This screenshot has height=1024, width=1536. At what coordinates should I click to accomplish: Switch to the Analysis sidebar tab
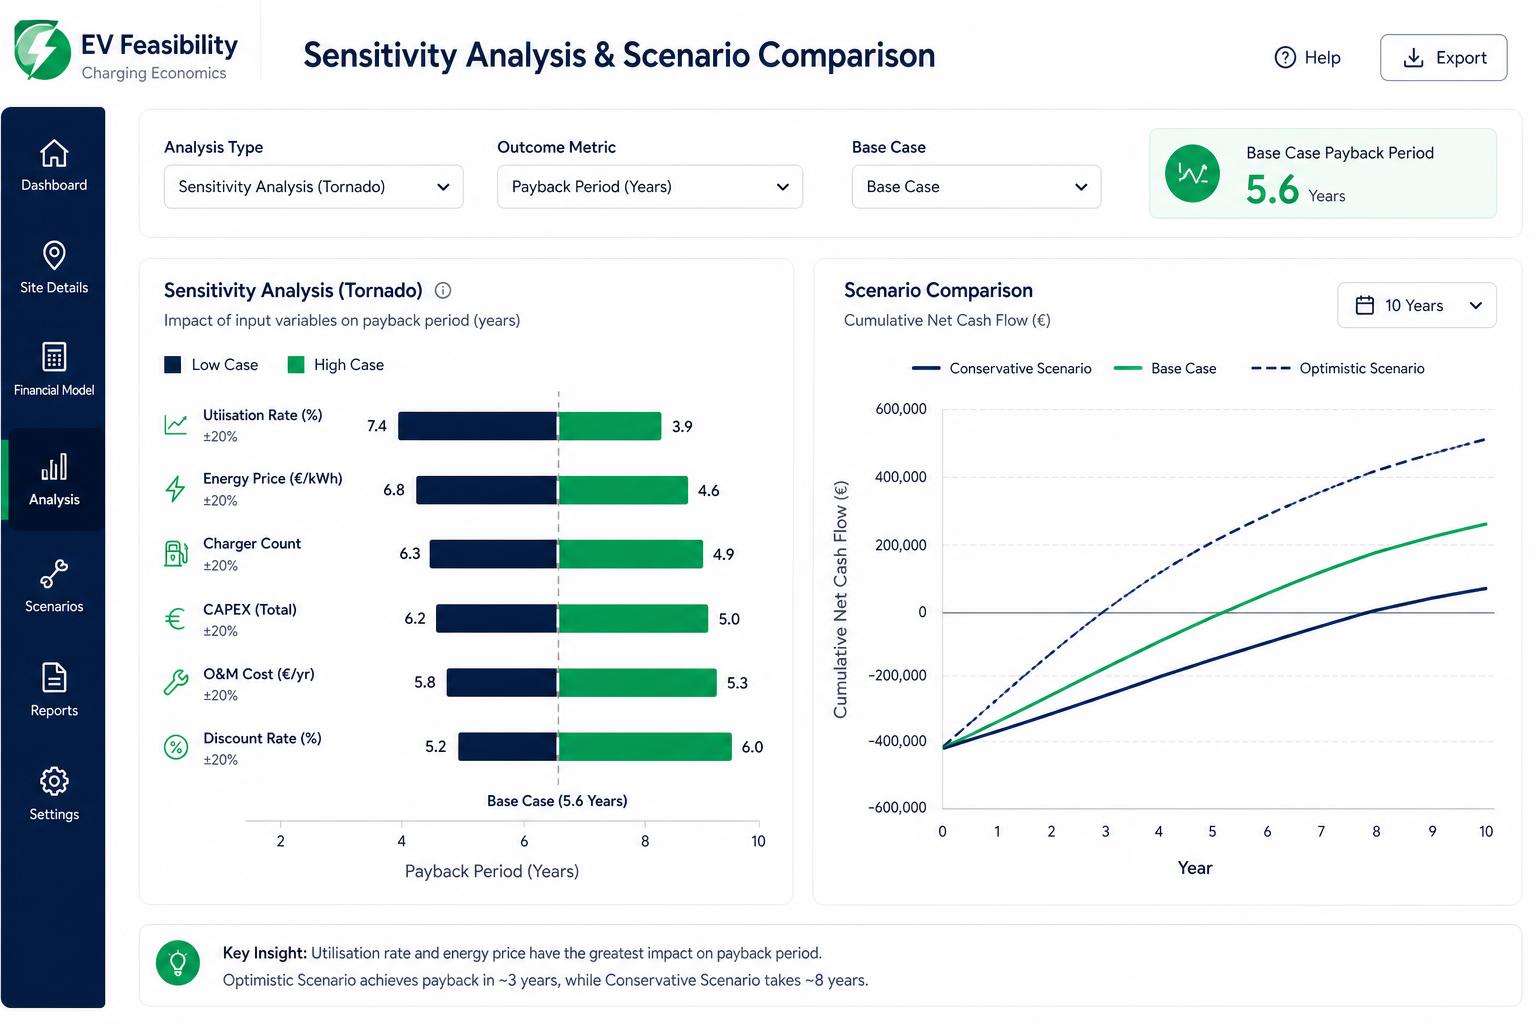click(x=54, y=480)
